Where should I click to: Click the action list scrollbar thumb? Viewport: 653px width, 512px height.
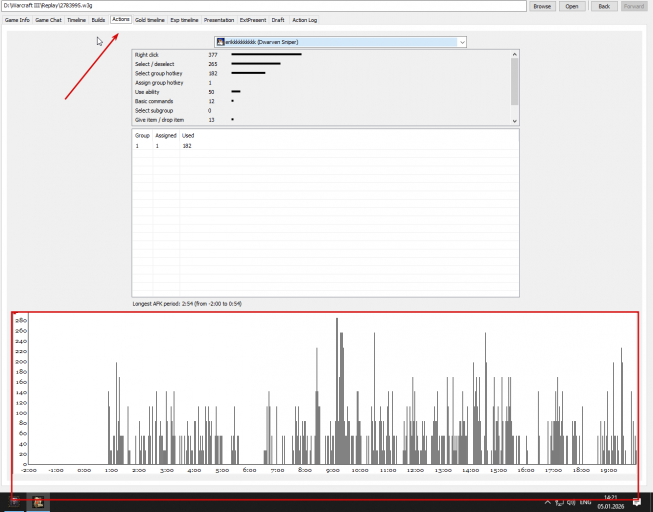[x=514, y=81]
